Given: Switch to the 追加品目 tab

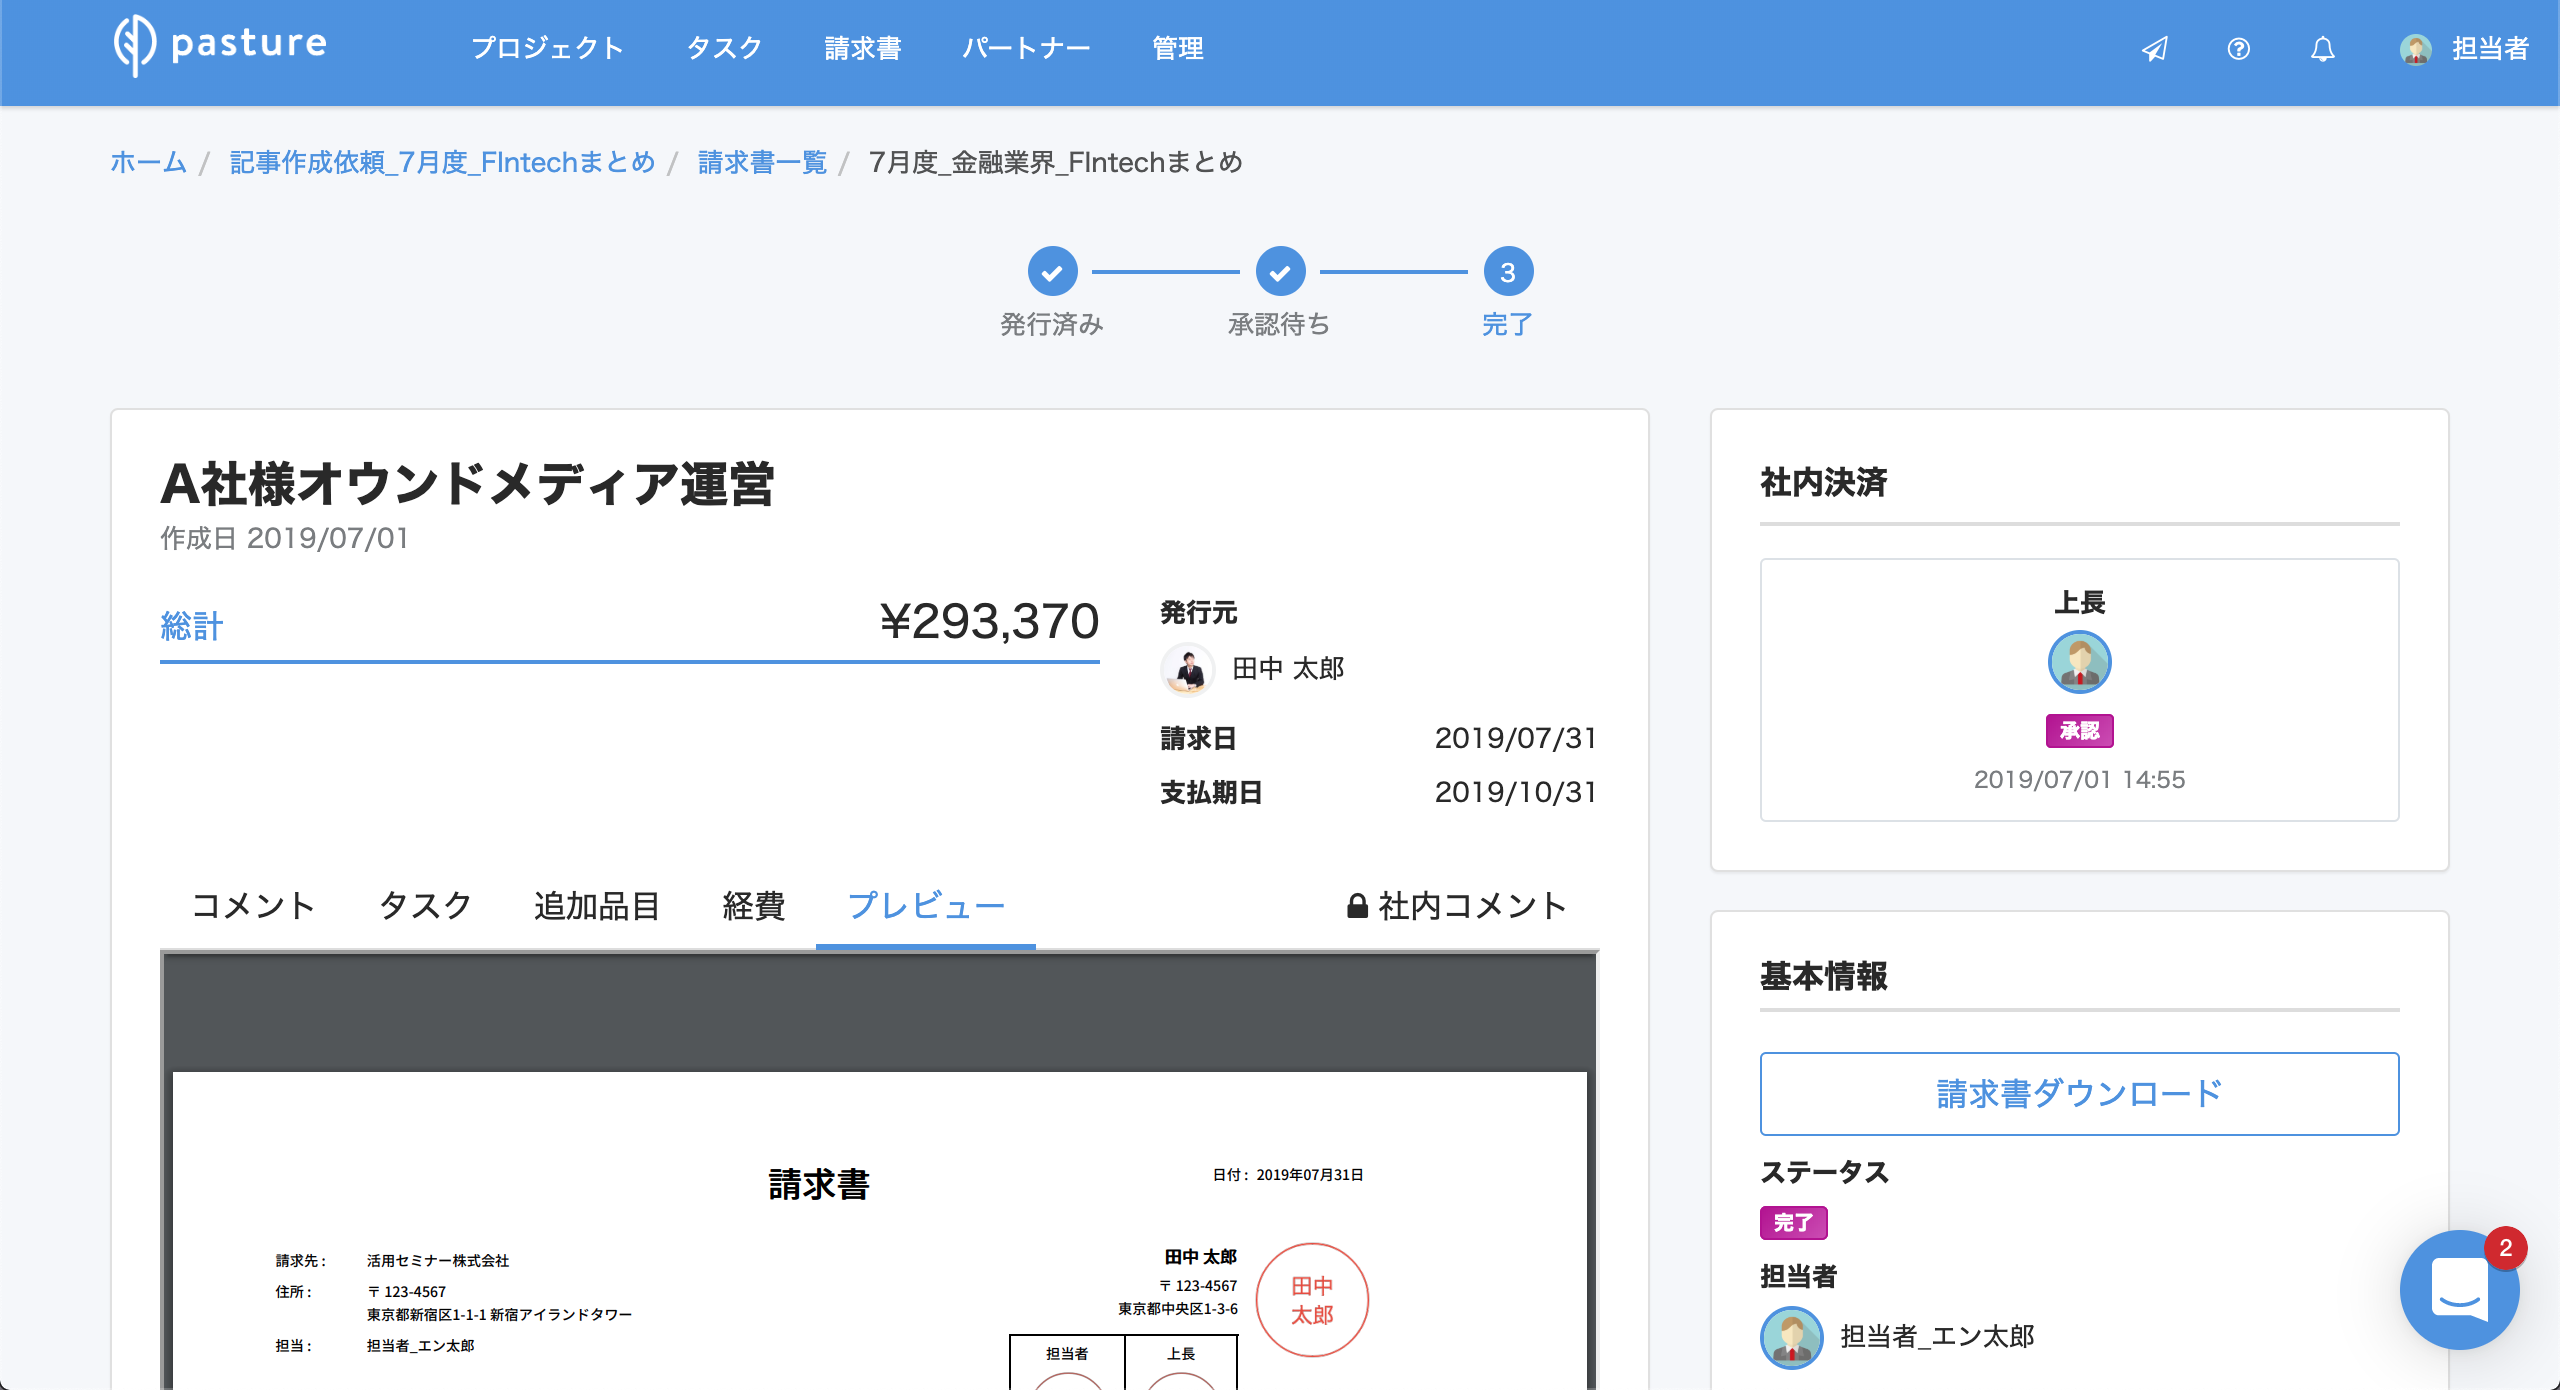Looking at the screenshot, I should point(597,906).
